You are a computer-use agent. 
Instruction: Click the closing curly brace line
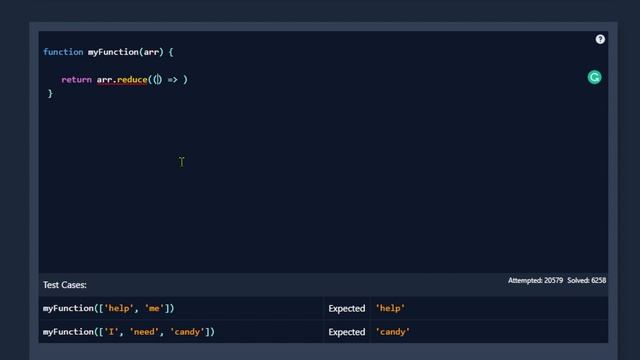tap(50, 94)
